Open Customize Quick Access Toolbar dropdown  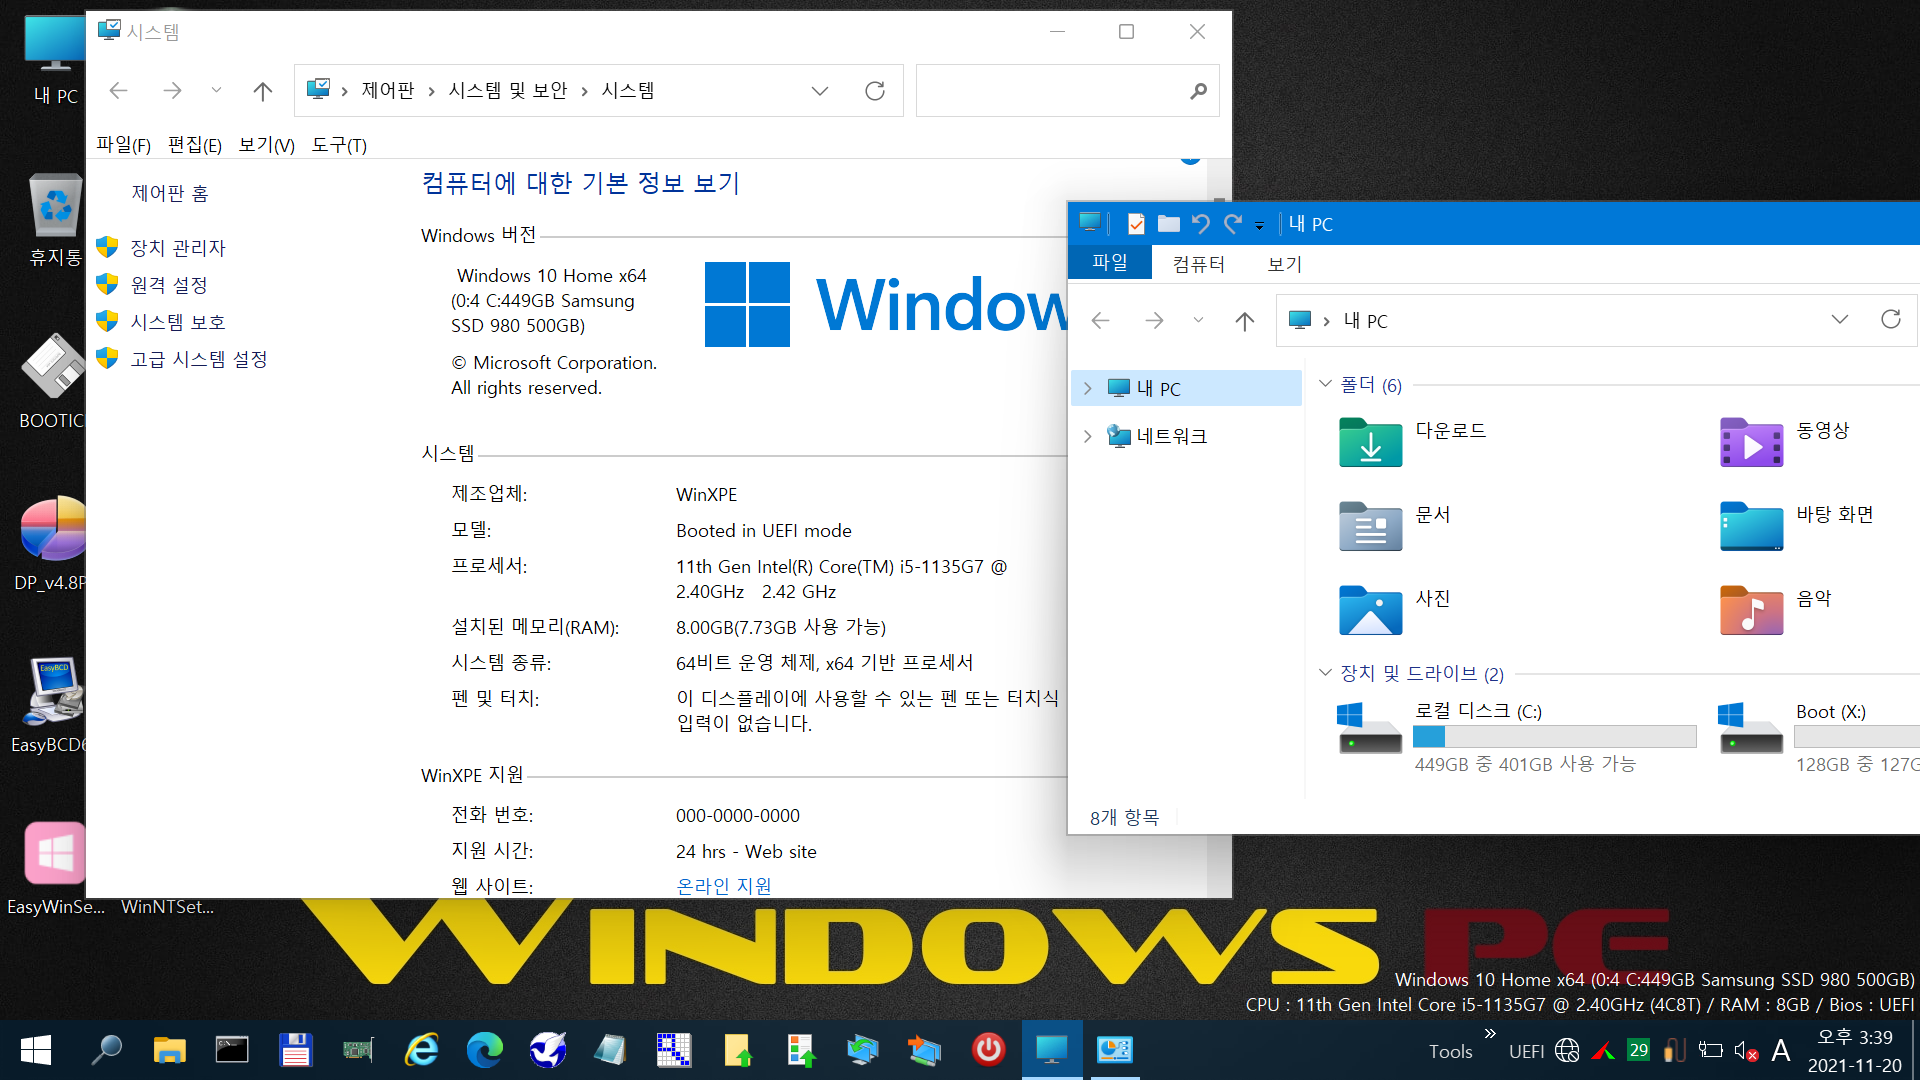coord(1259,226)
